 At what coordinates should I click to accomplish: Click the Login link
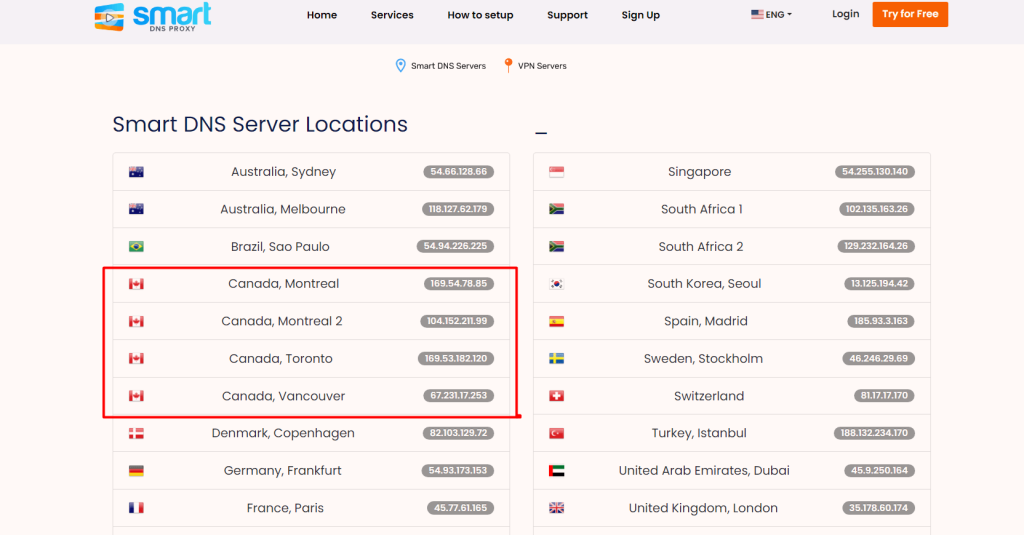pyautogui.click(x=845, y=14)
